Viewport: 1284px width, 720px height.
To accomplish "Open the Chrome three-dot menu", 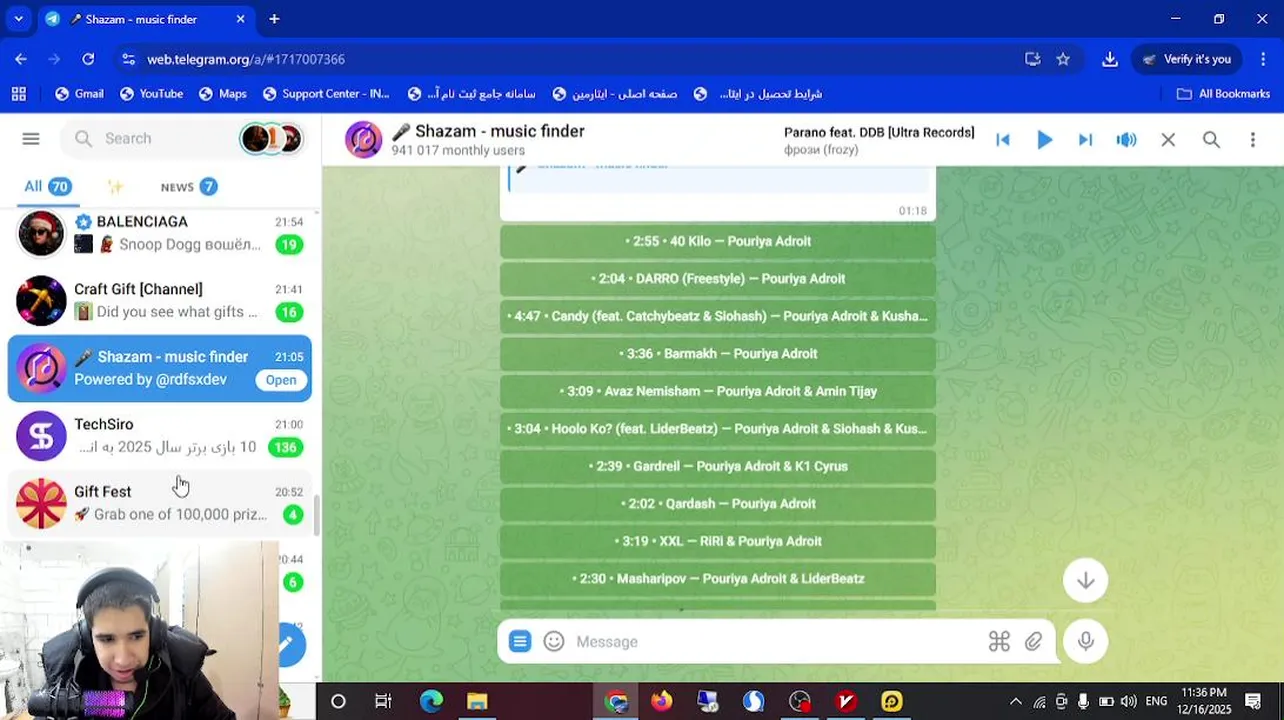I will click(1263, 59).
